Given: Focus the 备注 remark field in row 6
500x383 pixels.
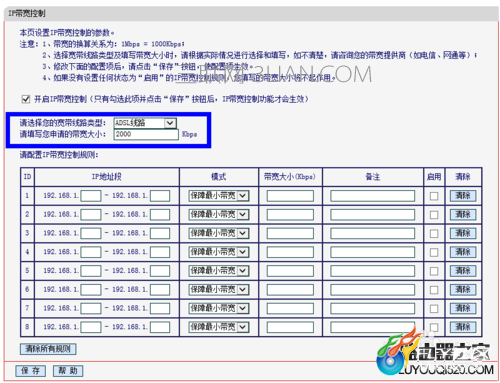Looking at the screenshot, I should pos(372,290).
